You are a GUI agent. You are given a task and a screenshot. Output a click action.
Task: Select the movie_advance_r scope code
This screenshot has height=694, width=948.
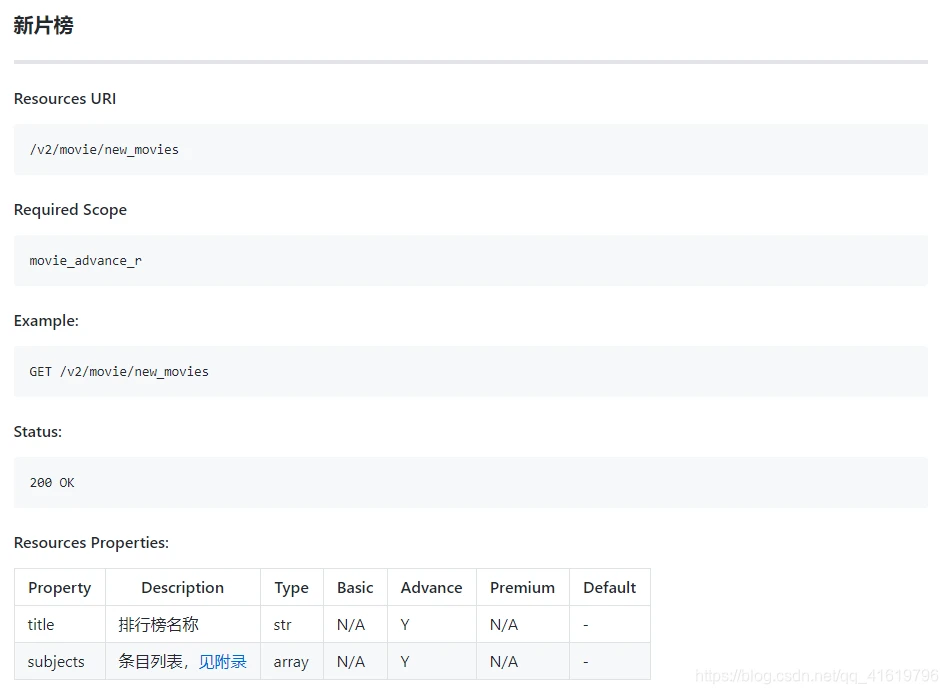[85, 261]
